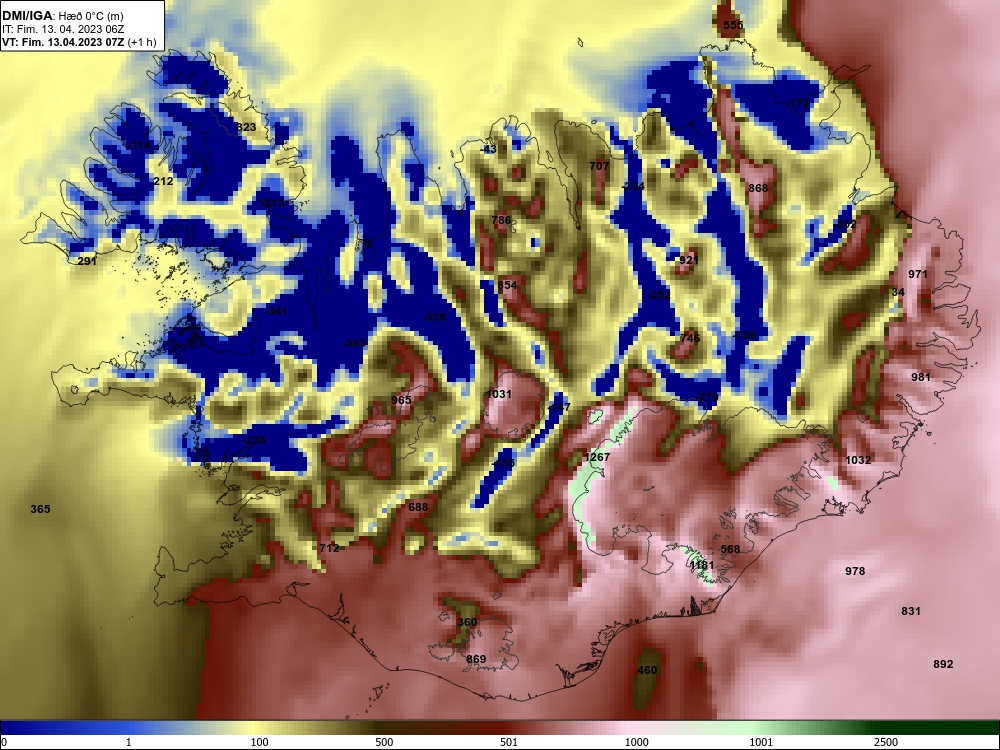Click the map value 1032
1000x750 pixels.
point(858,460)
